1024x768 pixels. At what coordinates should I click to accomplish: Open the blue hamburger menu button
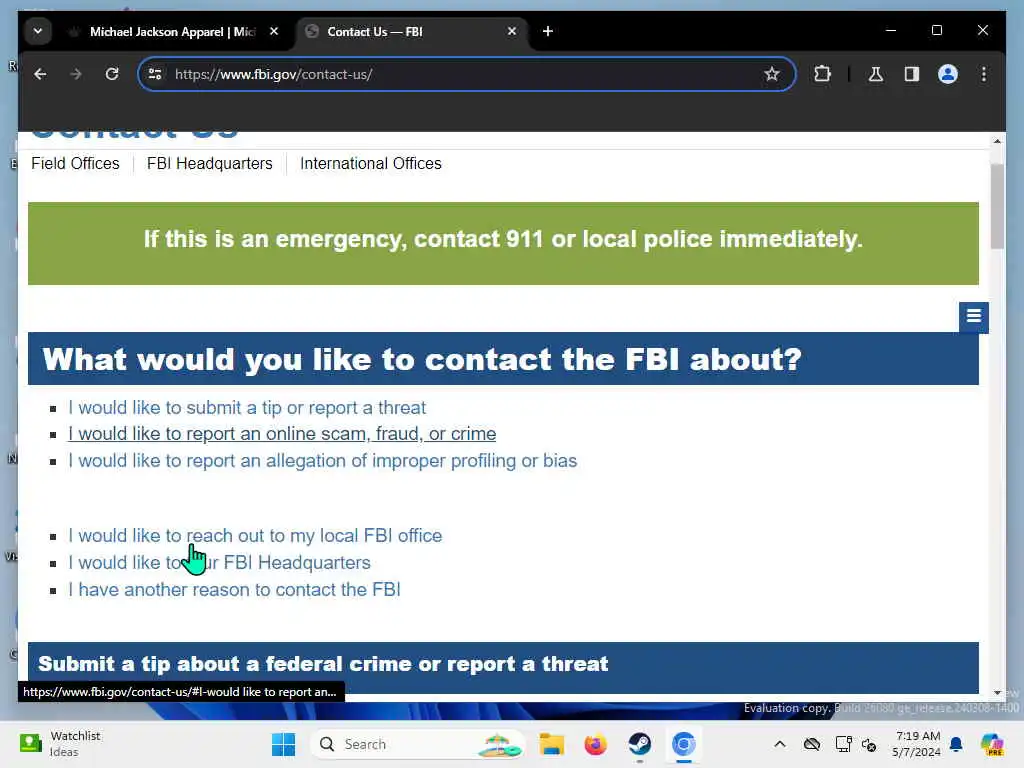coord(974,317)
